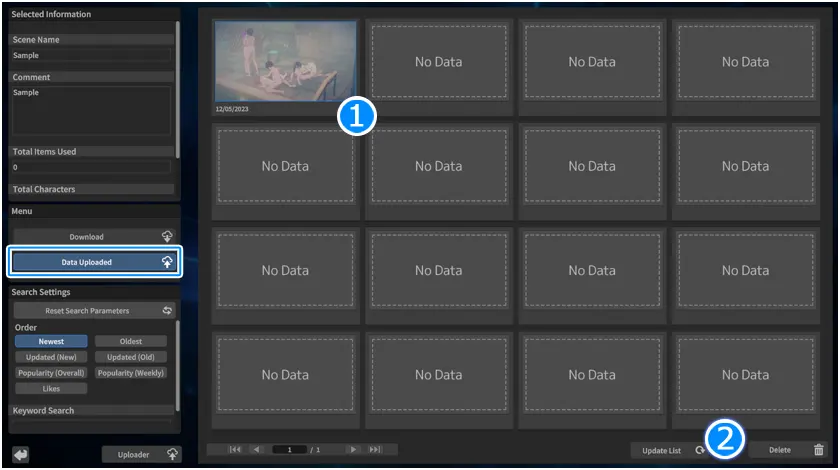Sort by Popularity (Weekly)

pyautogui.click(x=130, y=372)
